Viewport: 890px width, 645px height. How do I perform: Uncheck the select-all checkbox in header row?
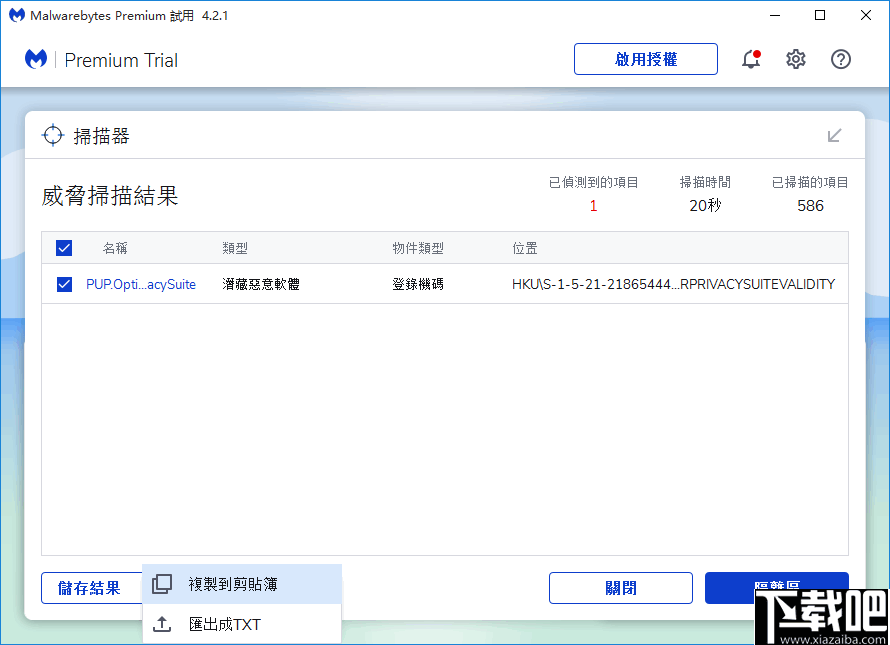click(x=64, y=247)
